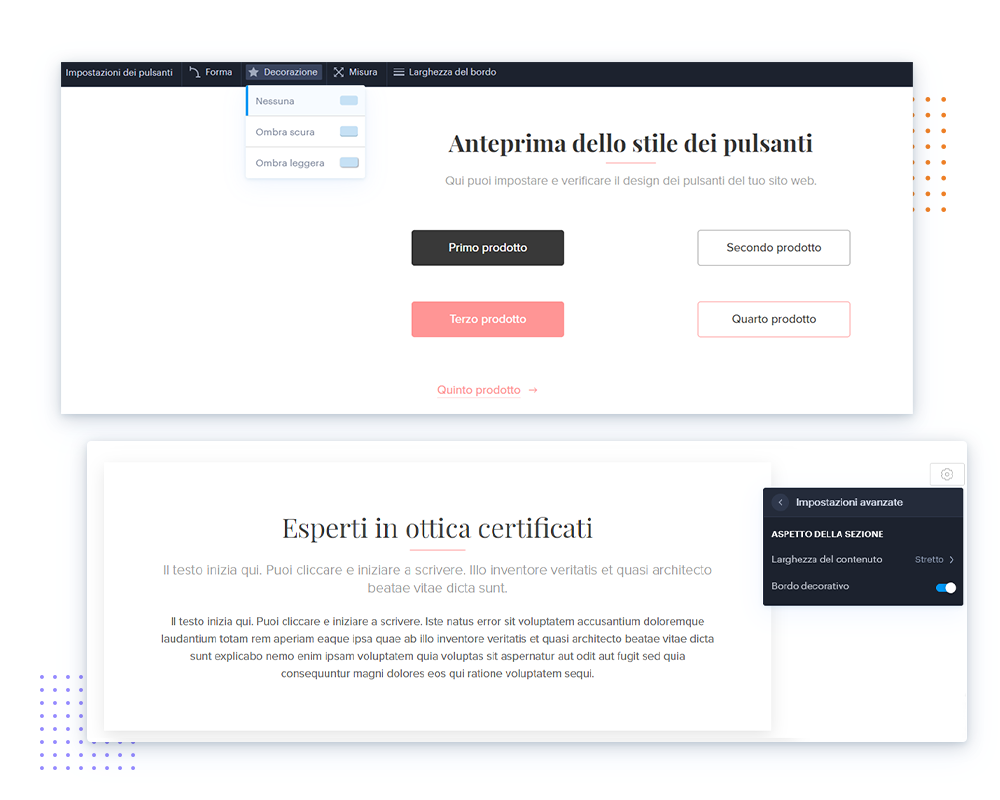Click the ASPETTO DELLA SEZIONE header
Viewport: 1000px width, 800px height.
pos(827,534)
